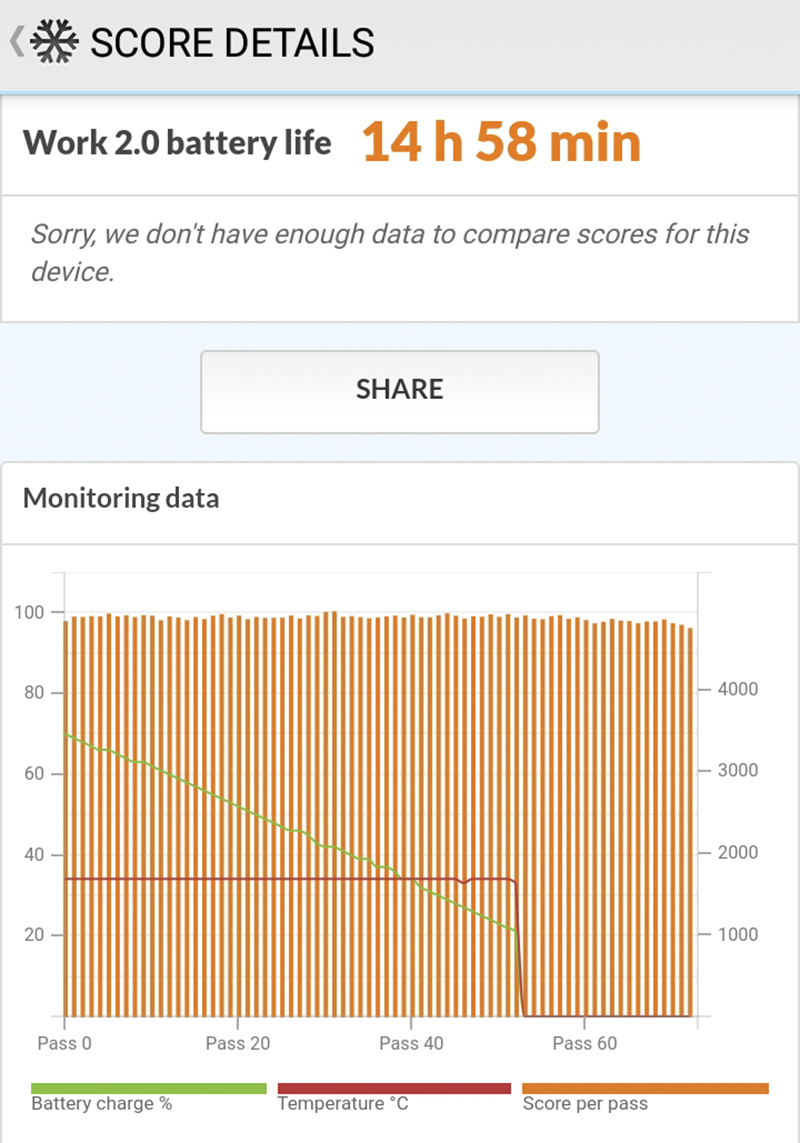The width and height of the screenshot is (800, 1143).
Task: Click the green Battery charge legend swatch
Action: tap(149, 1088)
